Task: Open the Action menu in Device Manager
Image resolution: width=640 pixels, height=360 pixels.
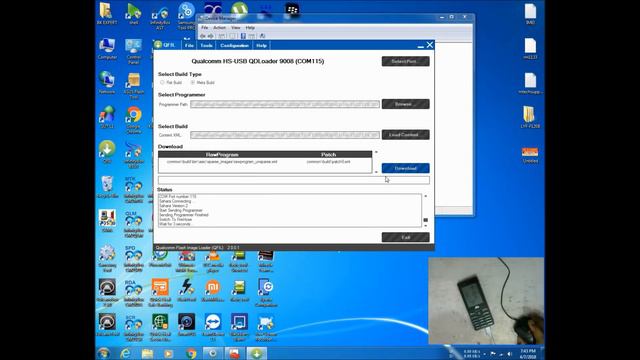Action: click(x=219, y=28)
